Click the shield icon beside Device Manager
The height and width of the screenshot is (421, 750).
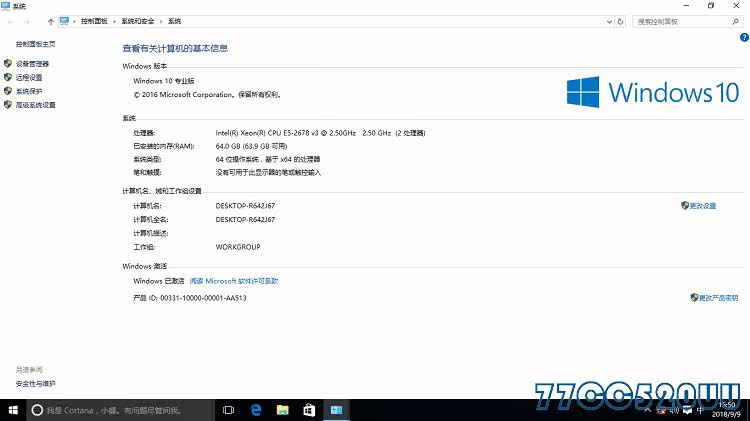[8, 64]
